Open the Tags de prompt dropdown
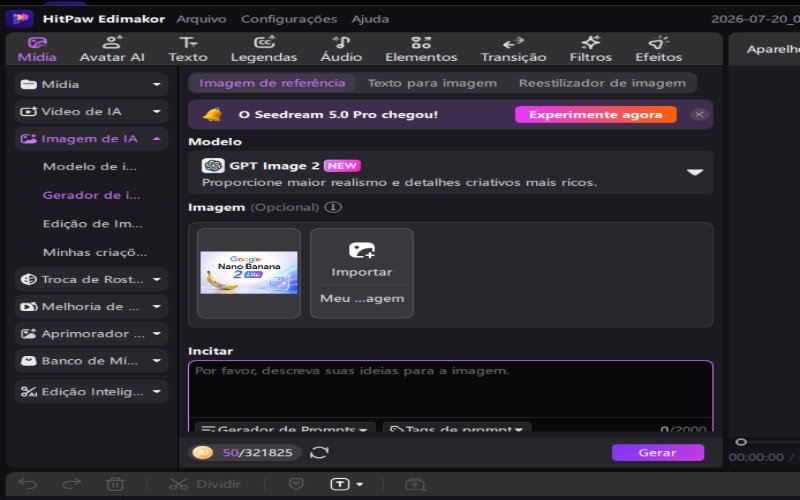This screenshot has height=500, width=800. tap(457, 429)
